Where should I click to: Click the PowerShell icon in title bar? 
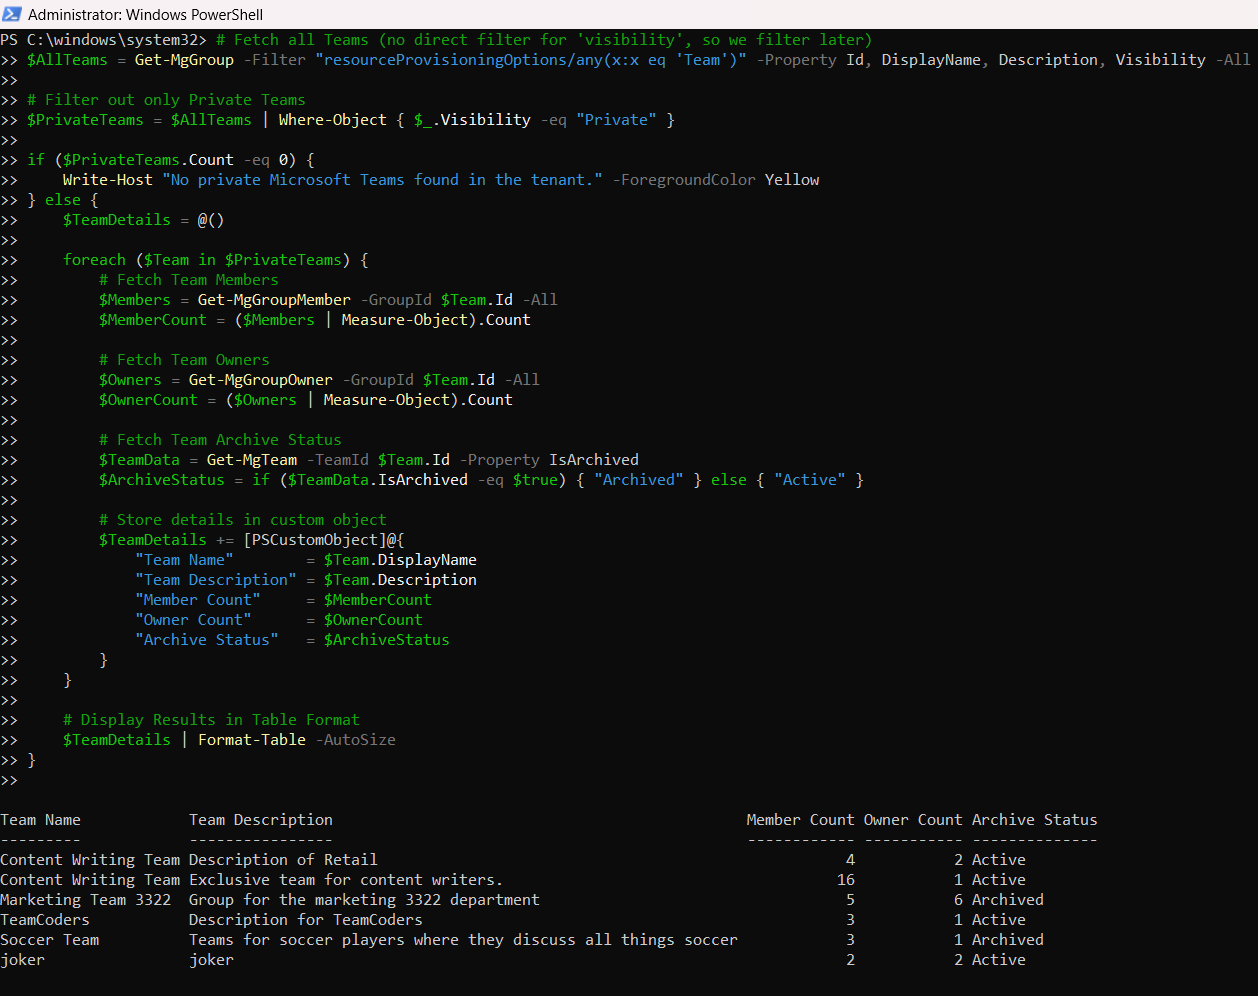12,14
